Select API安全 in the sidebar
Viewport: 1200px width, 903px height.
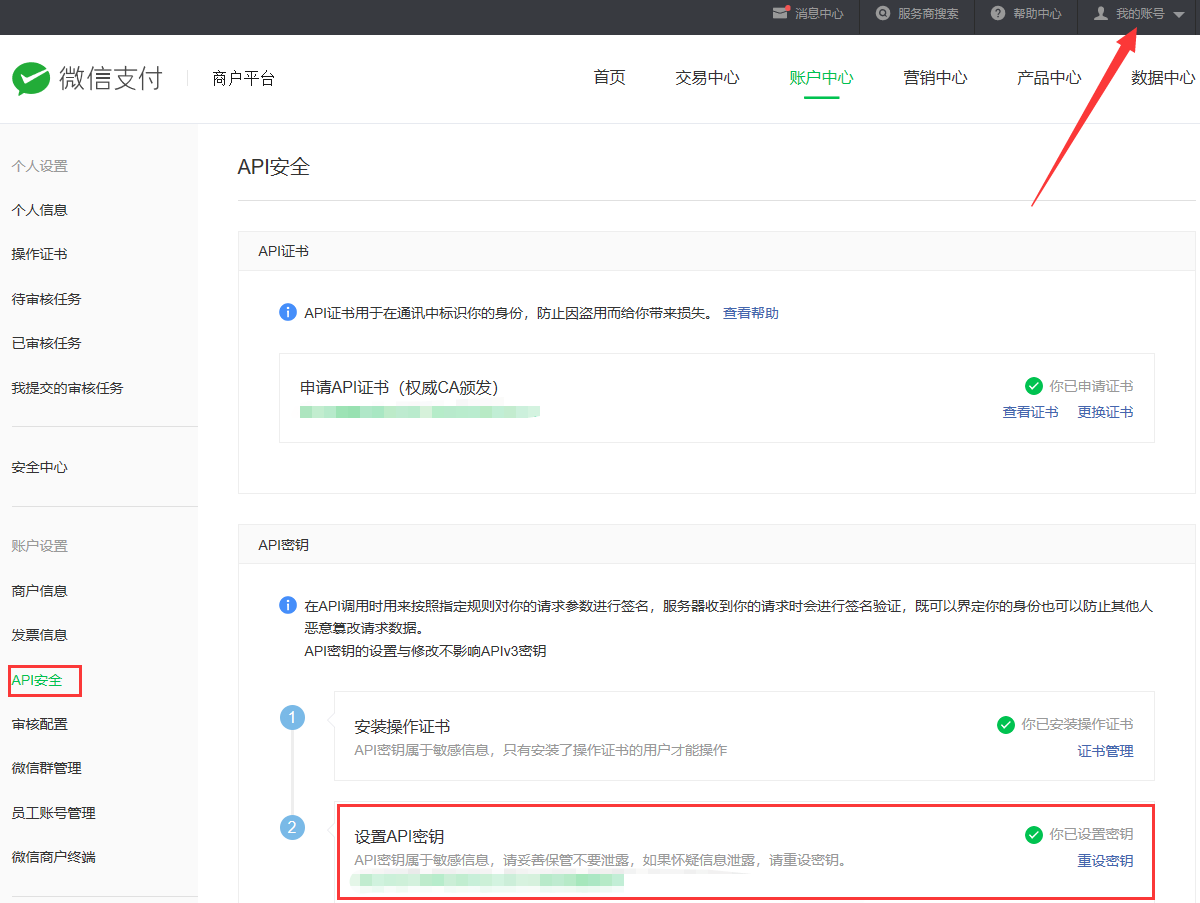click(x=37, y=680)
